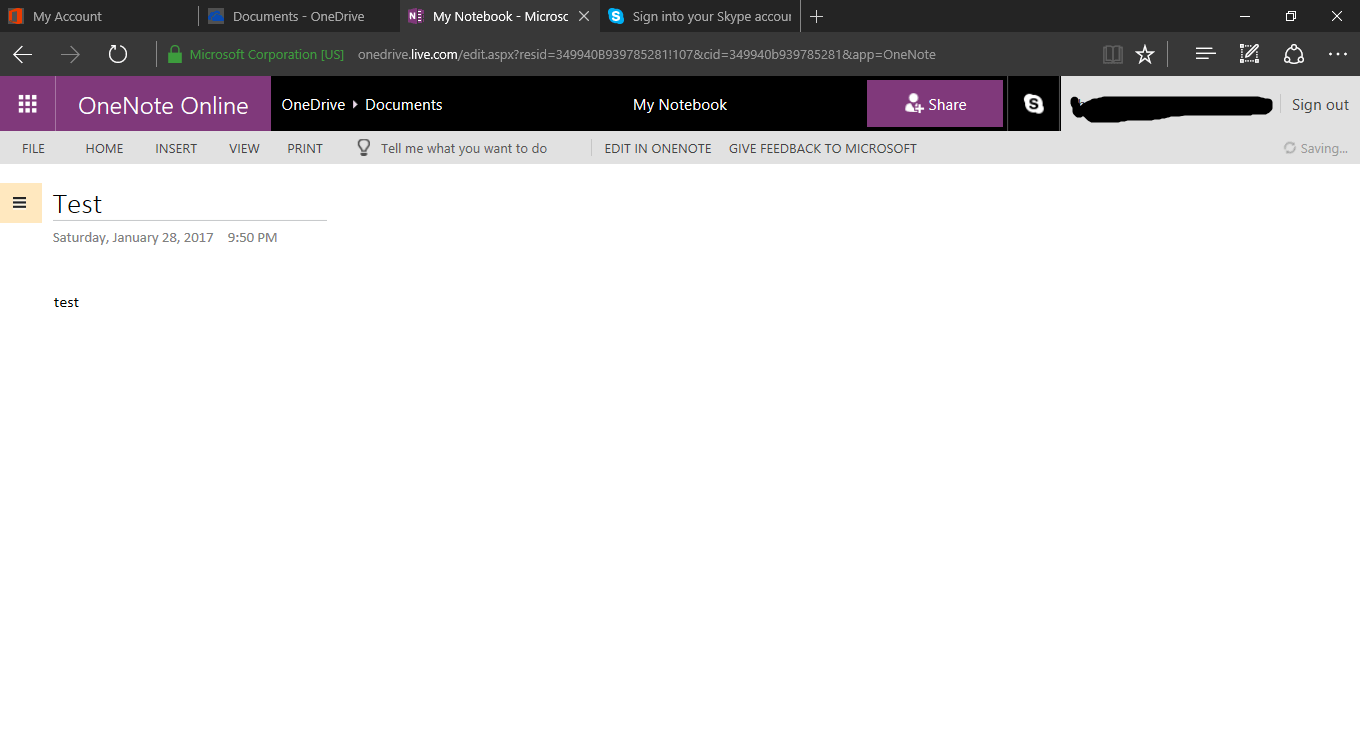Click the Tell me what you want field
This screenshot has width=1360, height=738.
[x=464, y=148]
